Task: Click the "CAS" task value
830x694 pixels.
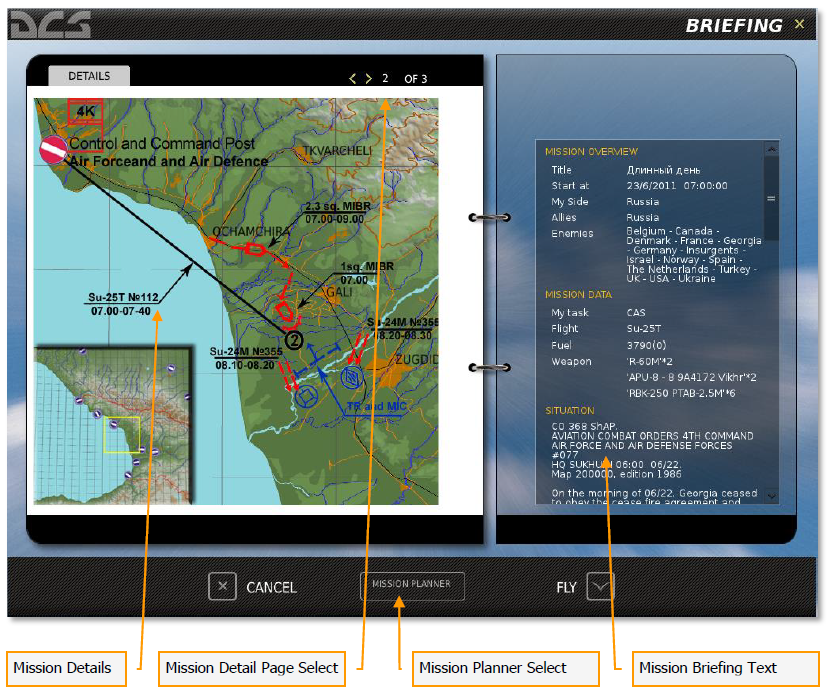Action: tap(636, 313)
